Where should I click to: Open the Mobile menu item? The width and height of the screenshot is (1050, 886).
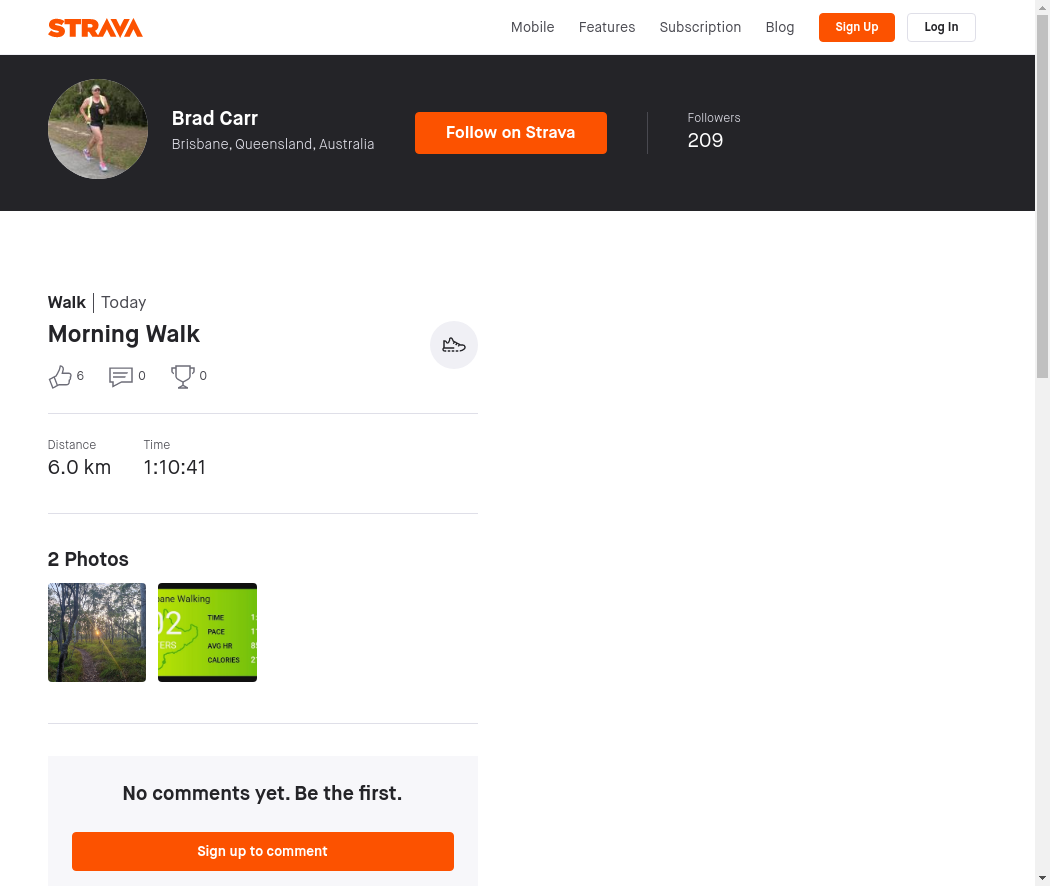(532, 27)
